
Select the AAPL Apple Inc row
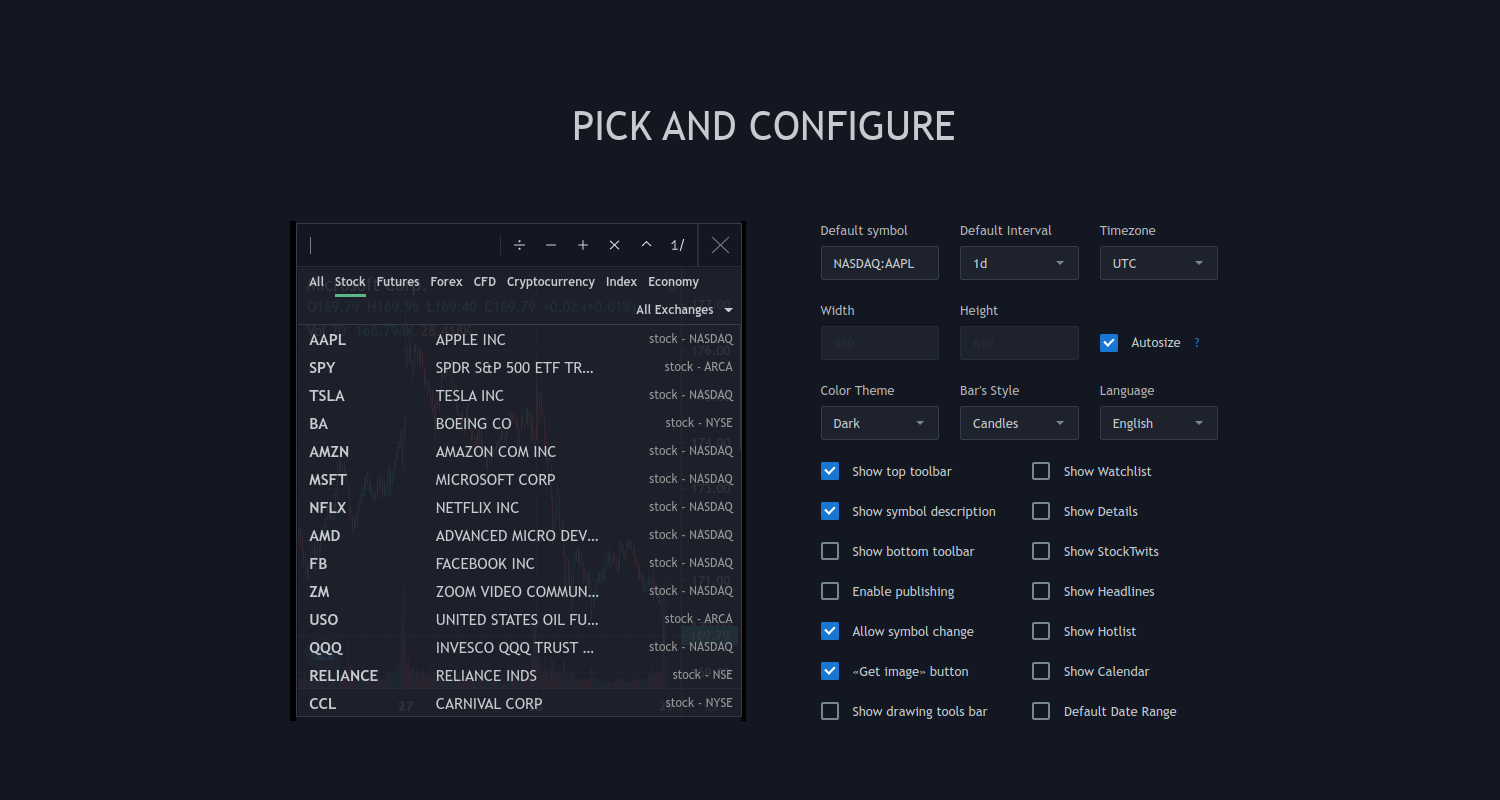[518, 339]
